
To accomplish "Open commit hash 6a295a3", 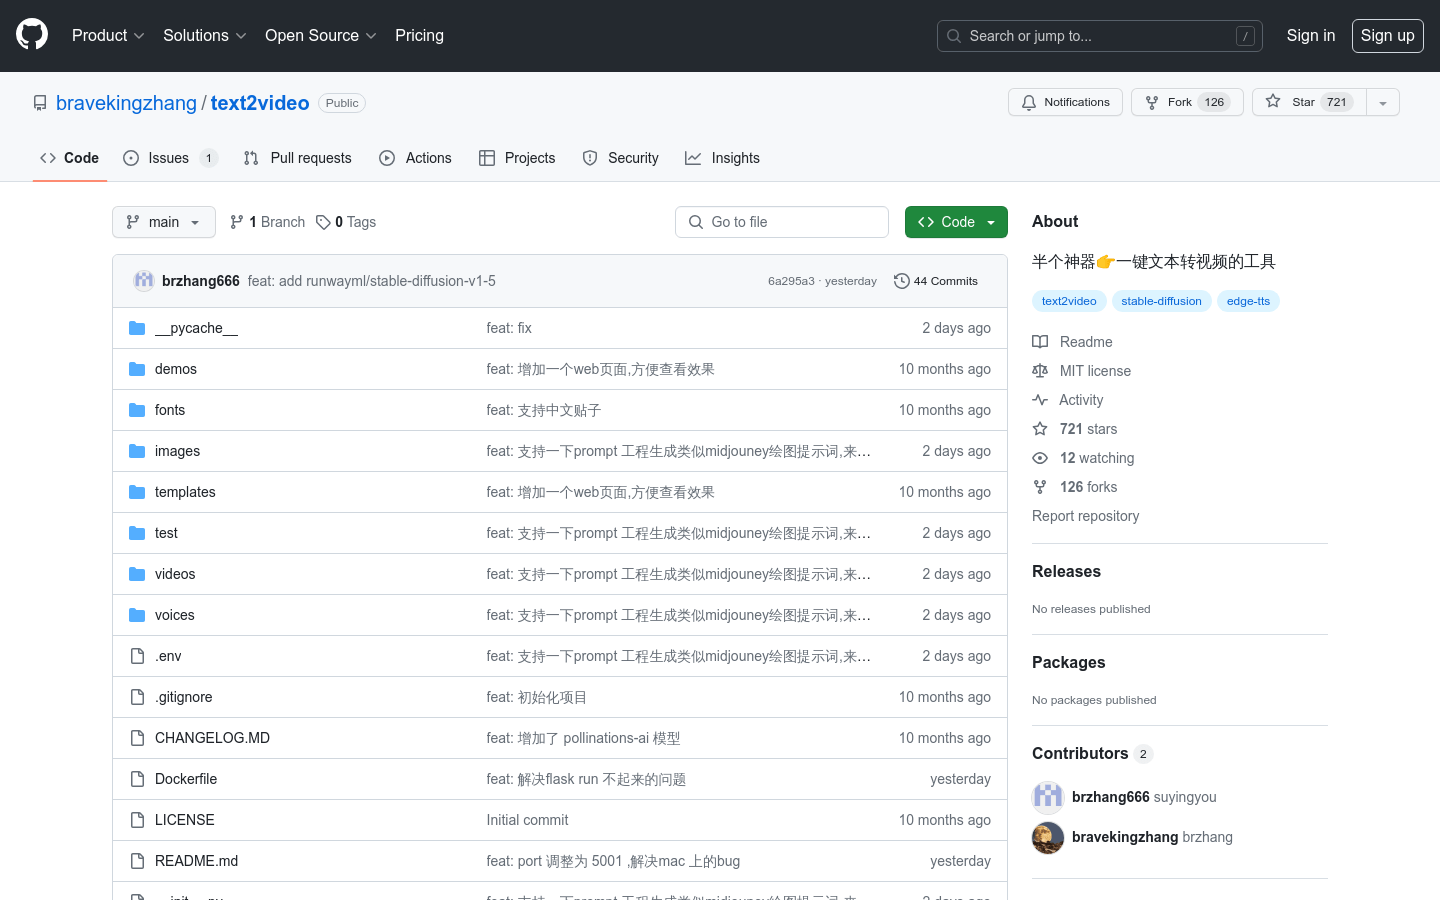I will (x=791, y=281).
